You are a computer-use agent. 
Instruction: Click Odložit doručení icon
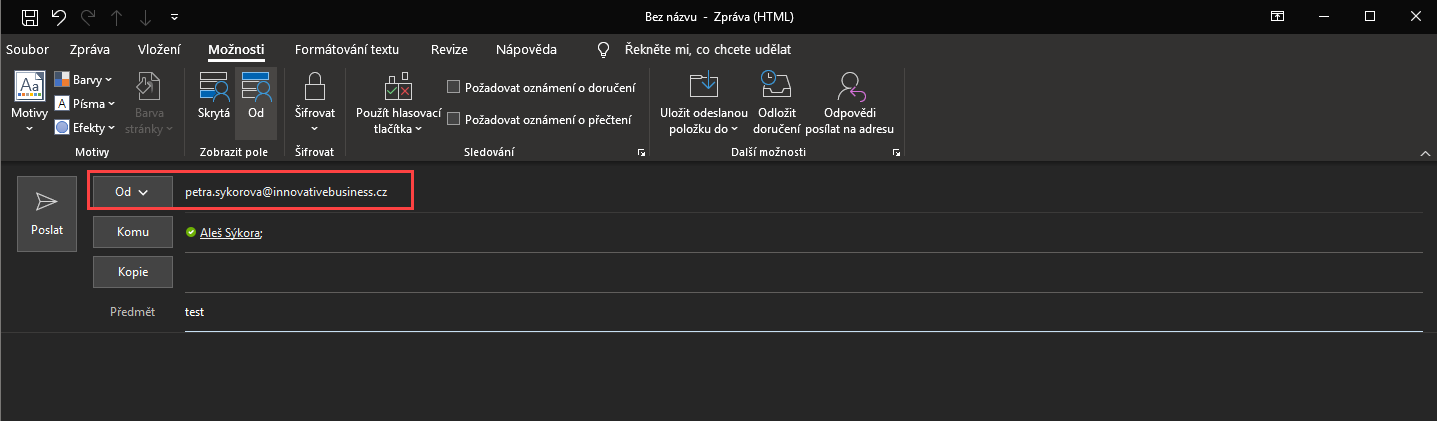point(777,104)
